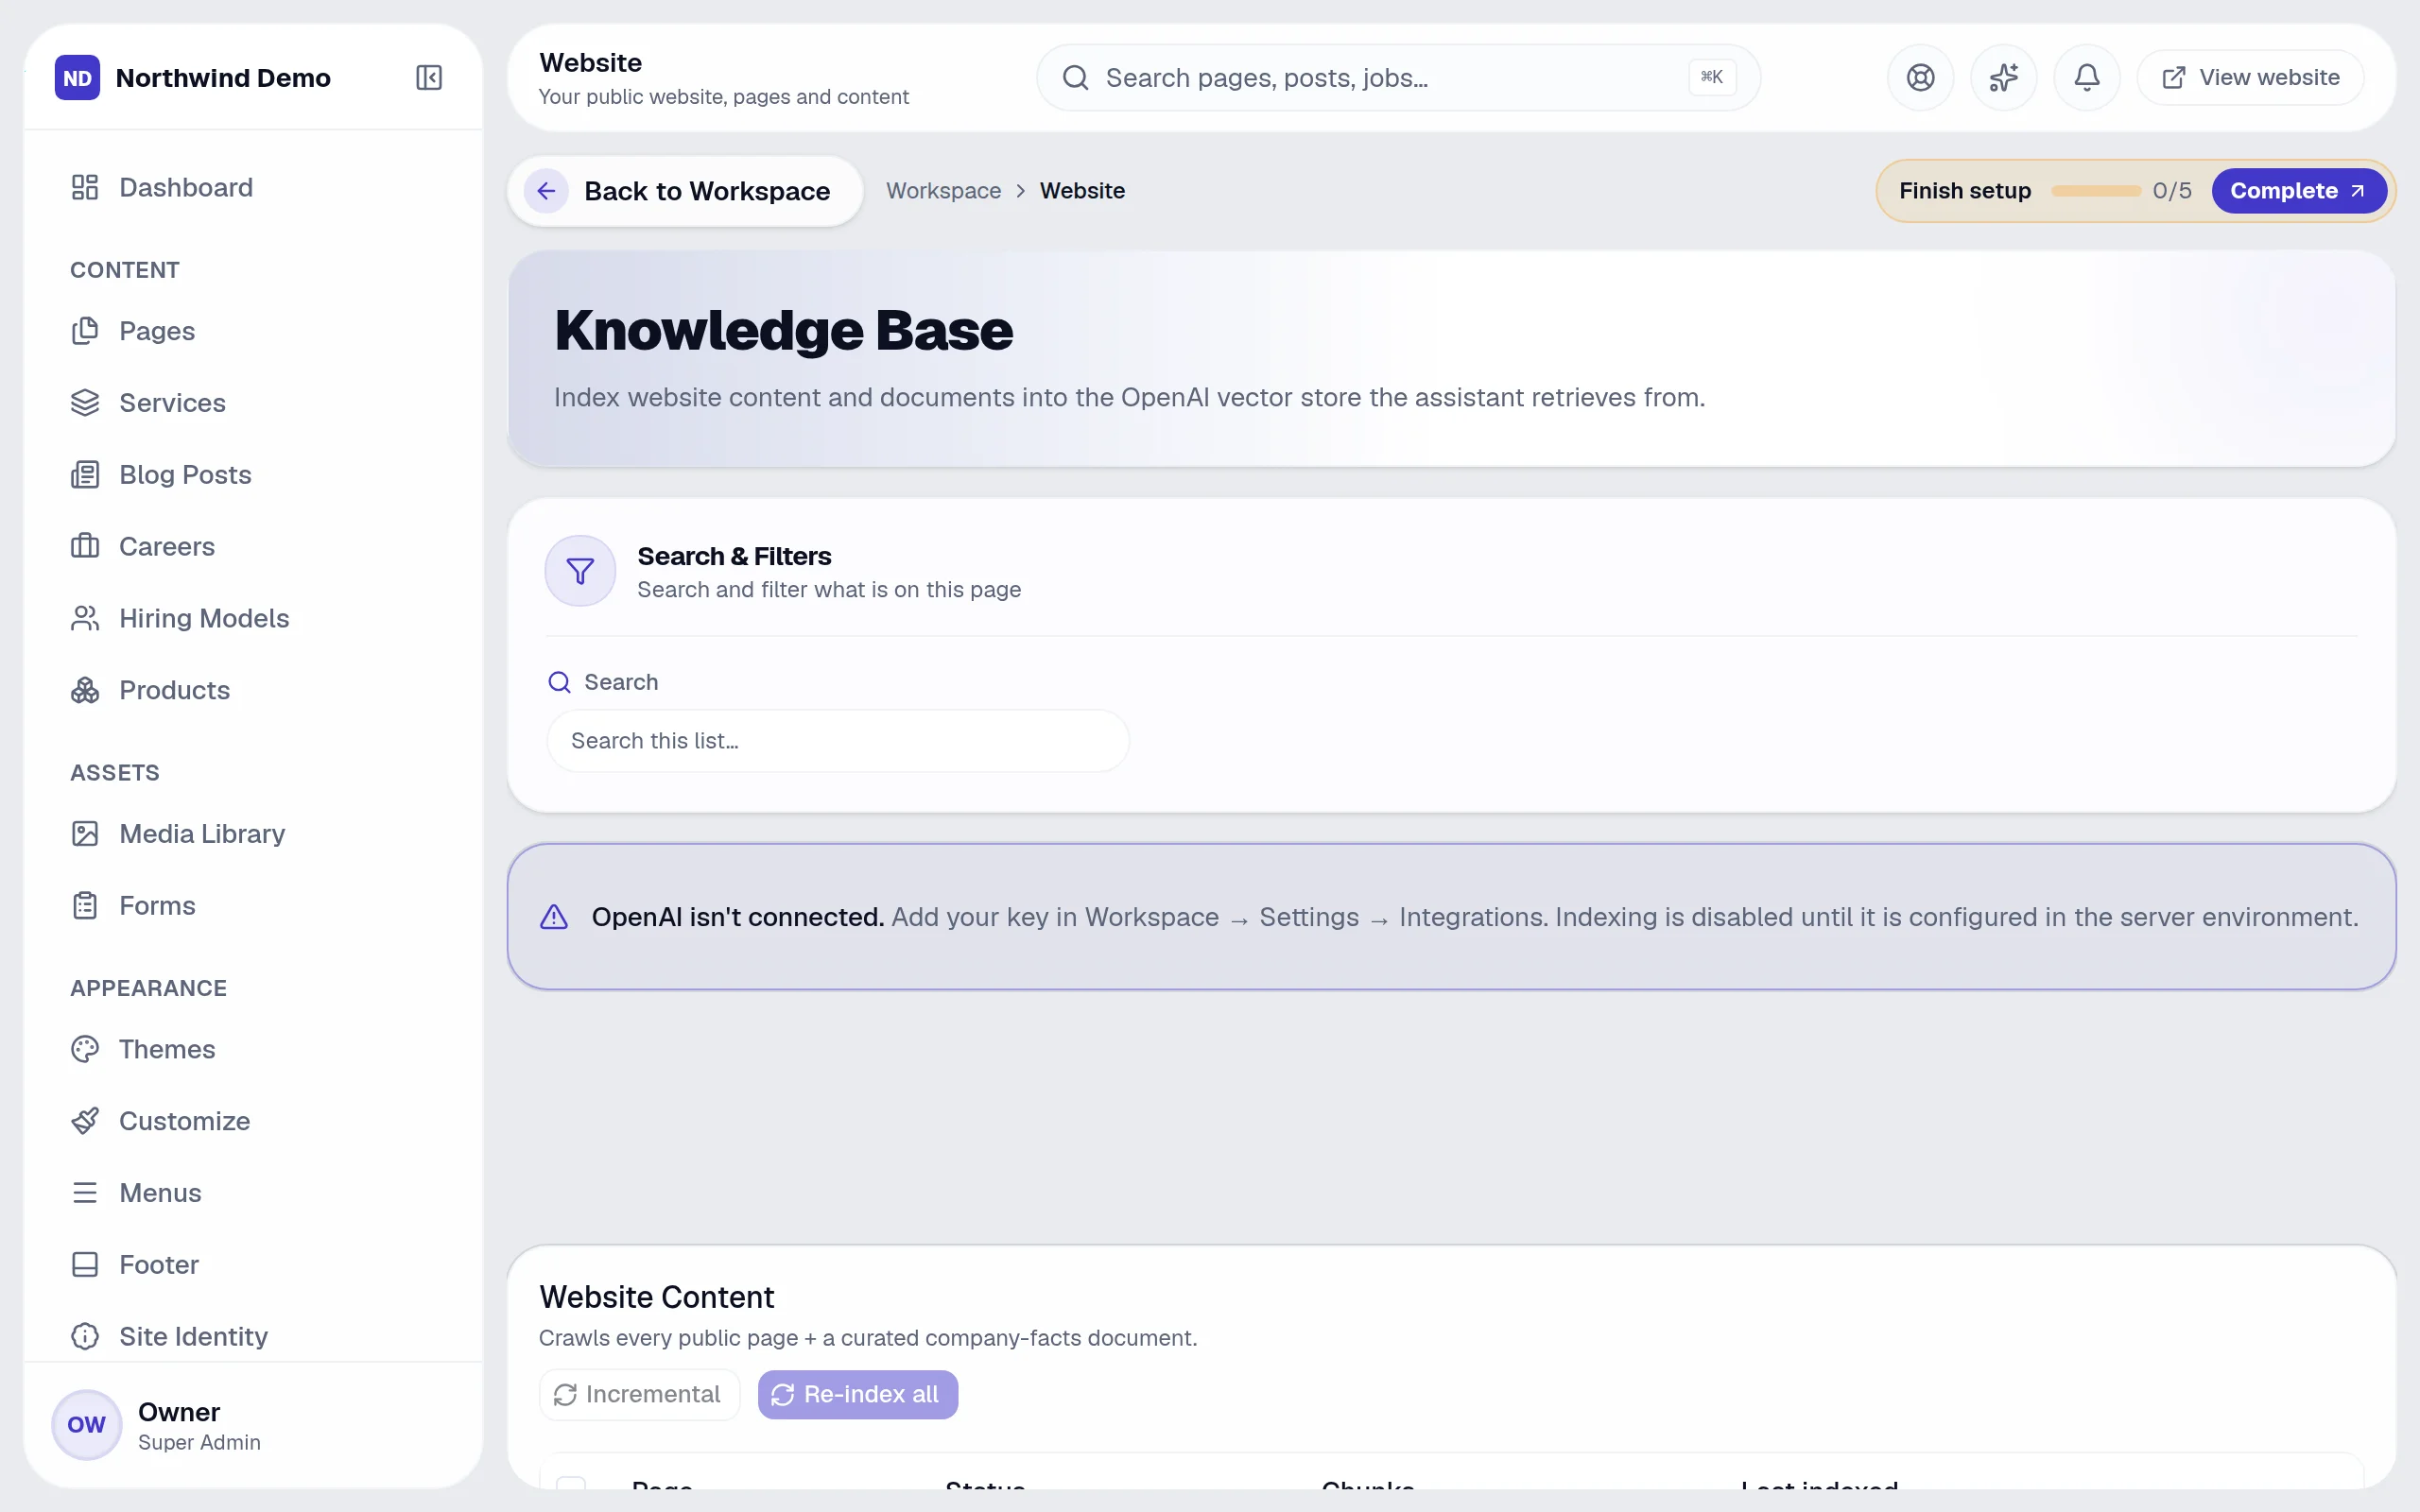Click the back arrow icon
This screenshot has width=2420, height=1512.
[546, 190]
